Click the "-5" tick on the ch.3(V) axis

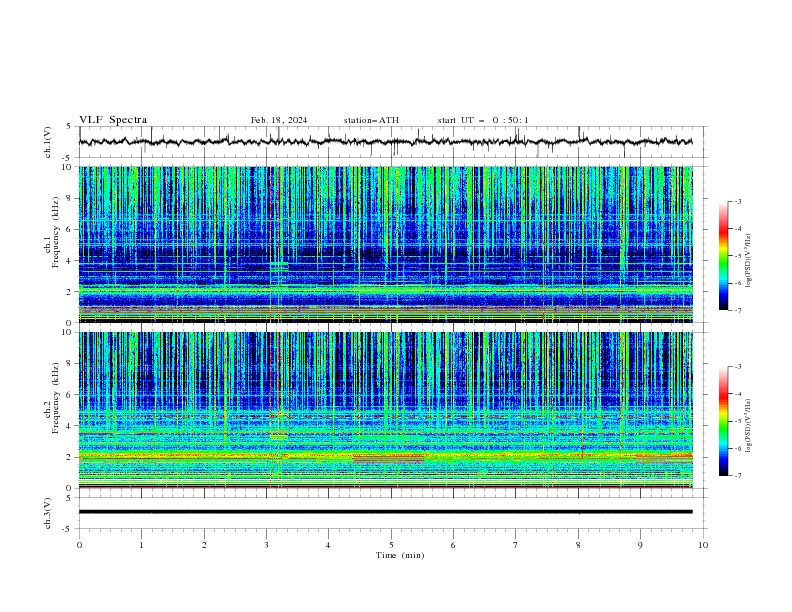[68, 529]
